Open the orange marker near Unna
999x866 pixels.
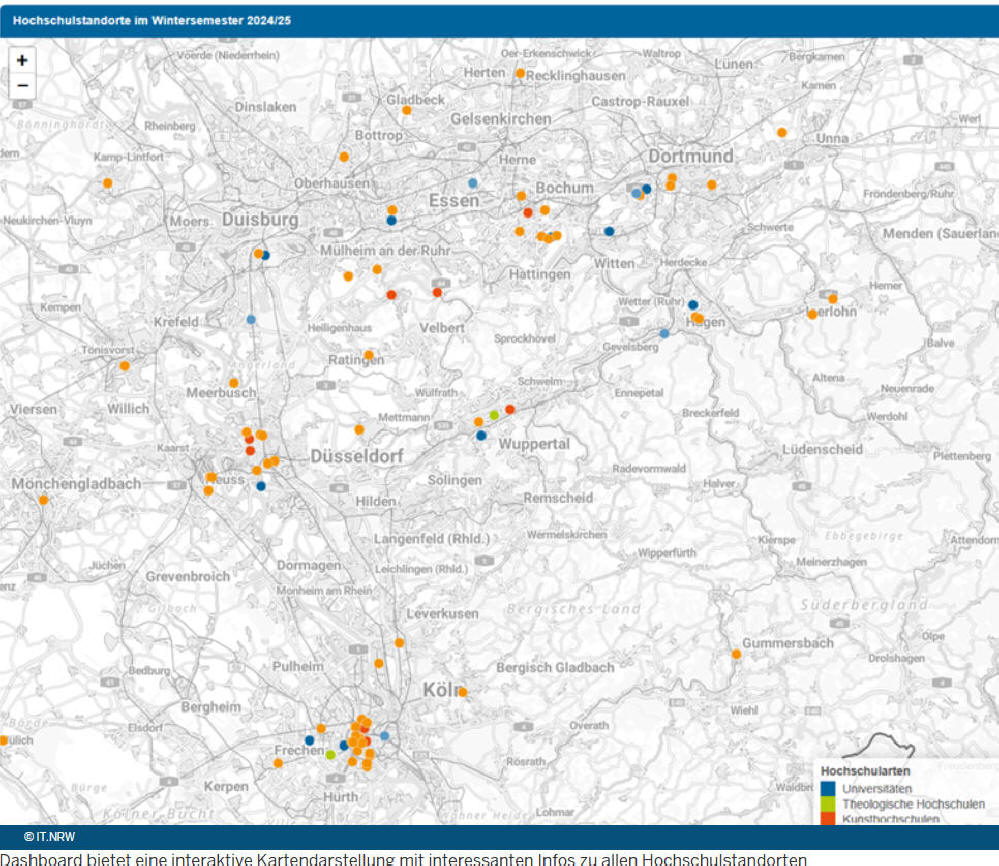pos(782,132)
